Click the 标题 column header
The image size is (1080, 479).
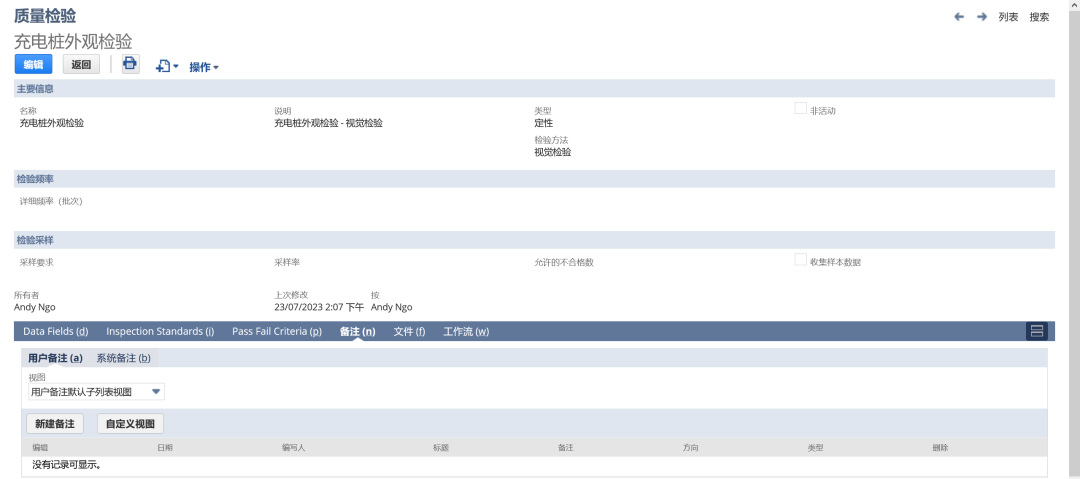coord(441,448)
